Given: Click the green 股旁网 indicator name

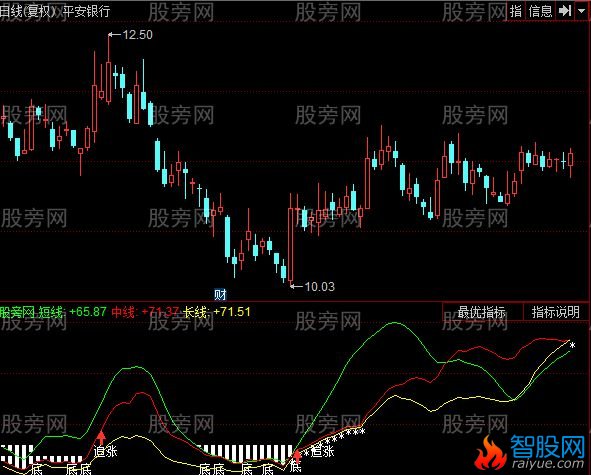Looking at the screenshot, I should click(x=17, y=312).
